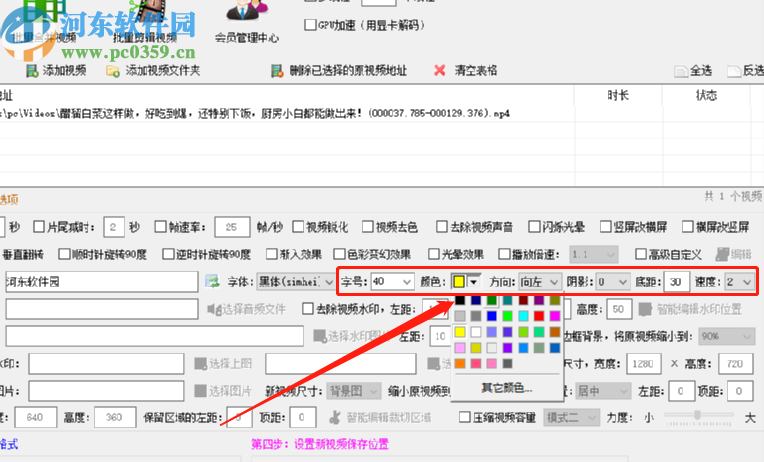This screenshot has height=462, width=764.
Task: Click the Choose Audio File (选择音频文件) speaker icon
Action: (x=214, y=309)
